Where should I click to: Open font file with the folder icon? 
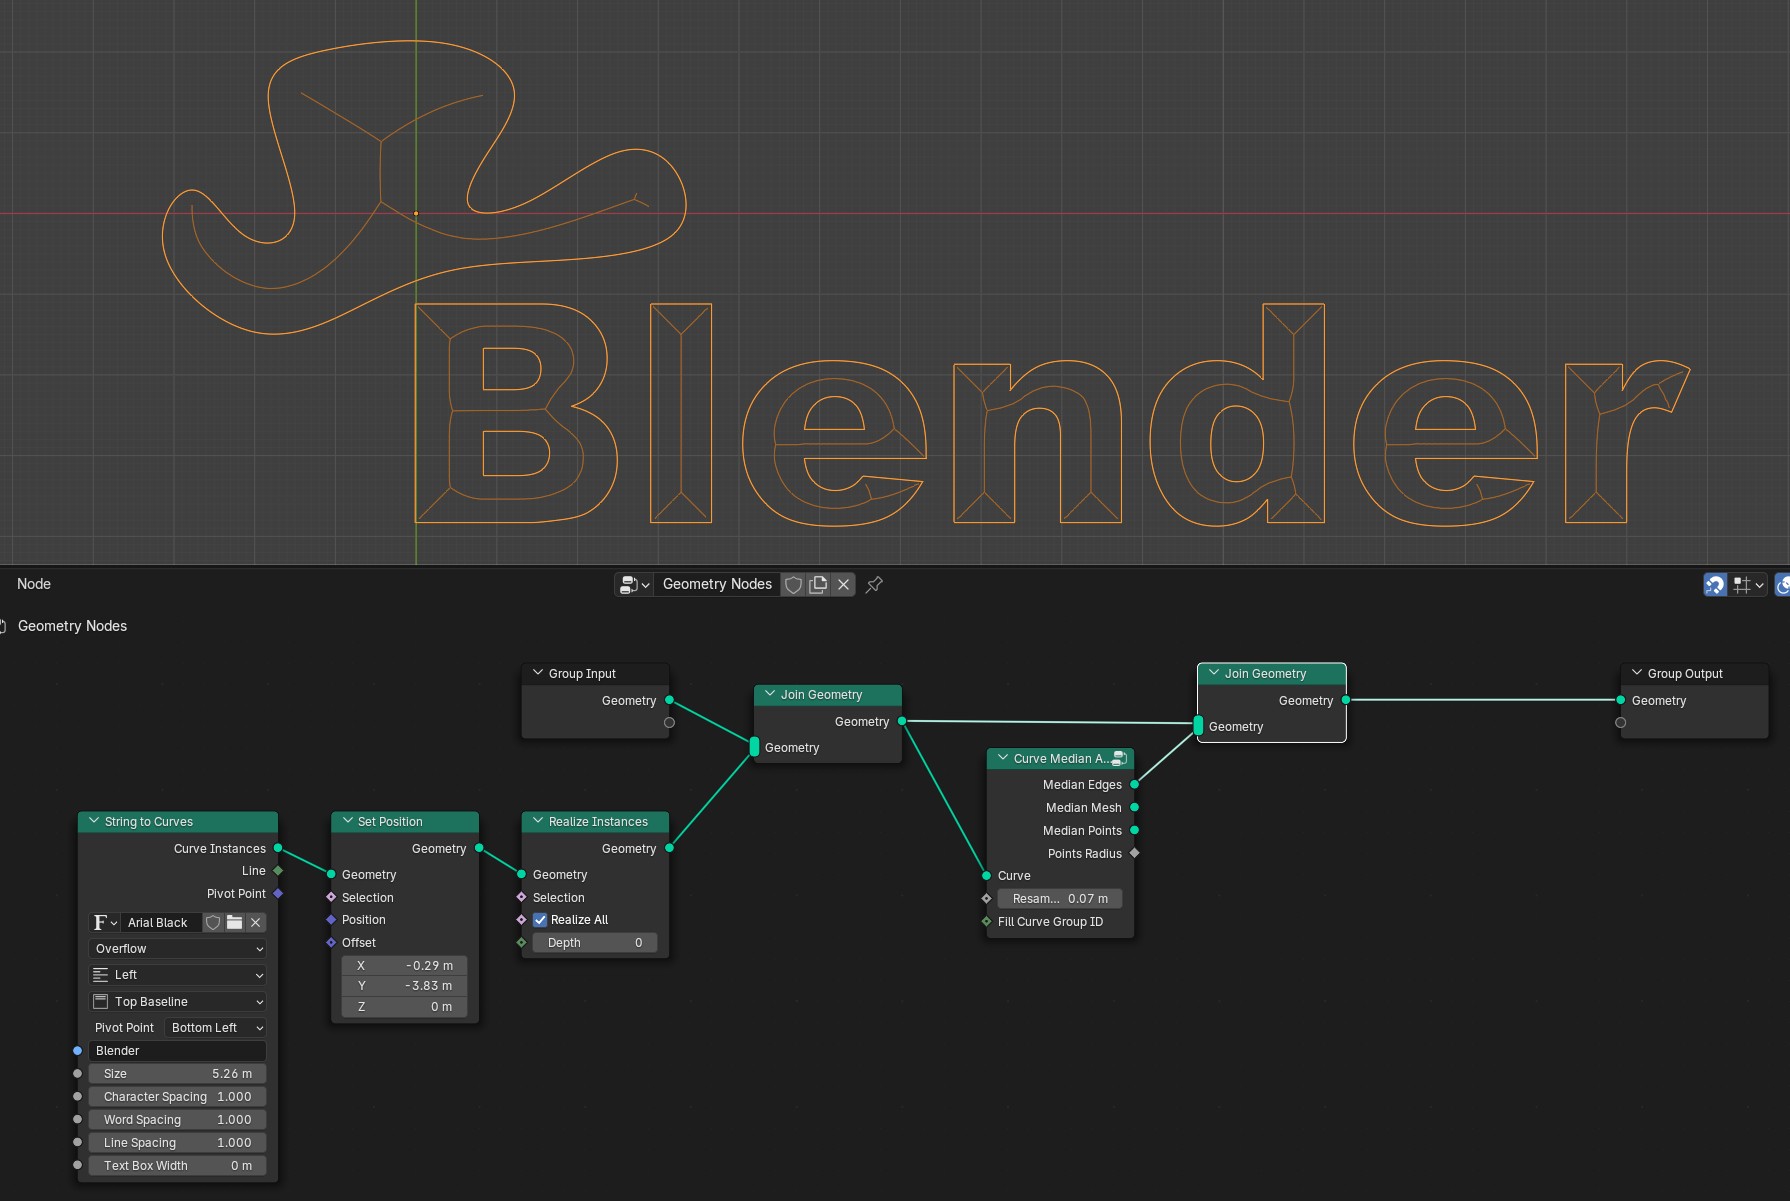click(235, 923)
